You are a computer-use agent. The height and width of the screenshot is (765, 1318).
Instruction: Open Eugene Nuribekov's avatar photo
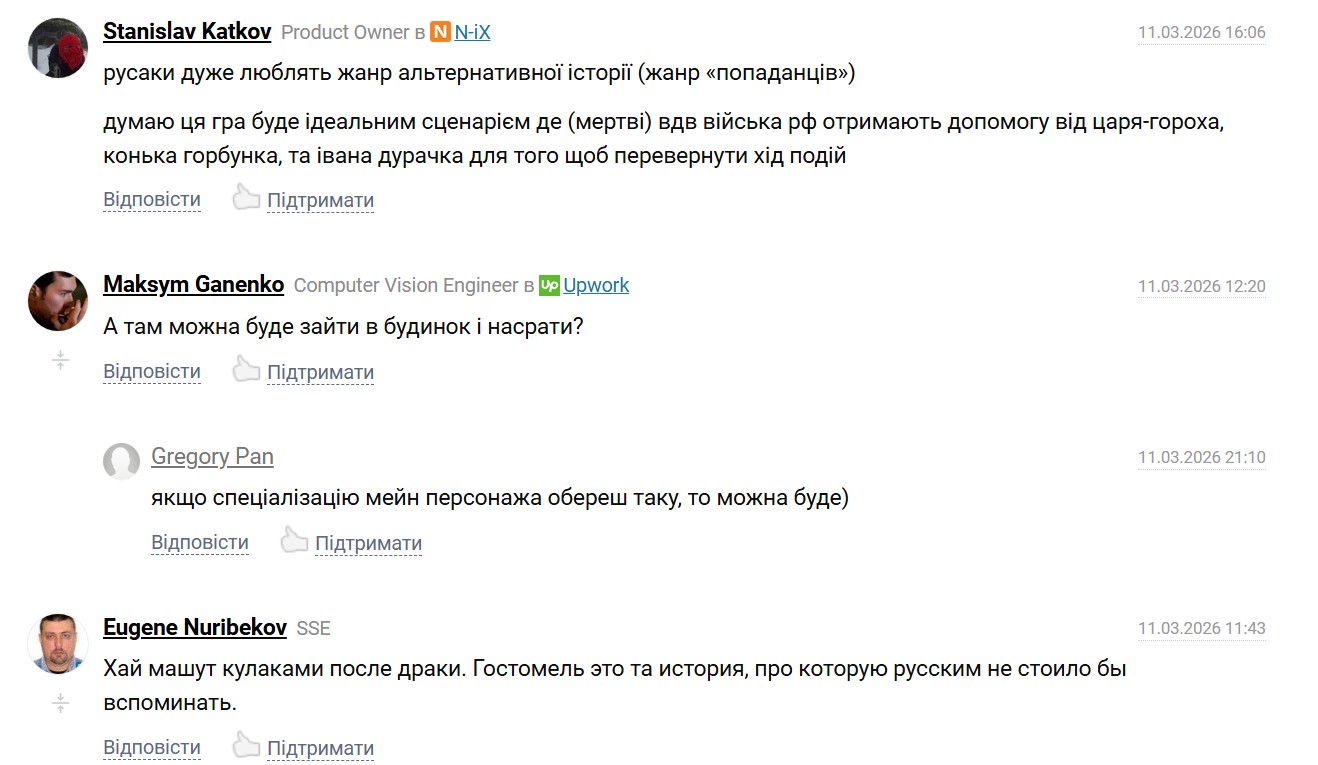pyautogui.click(x=58, y=643)
